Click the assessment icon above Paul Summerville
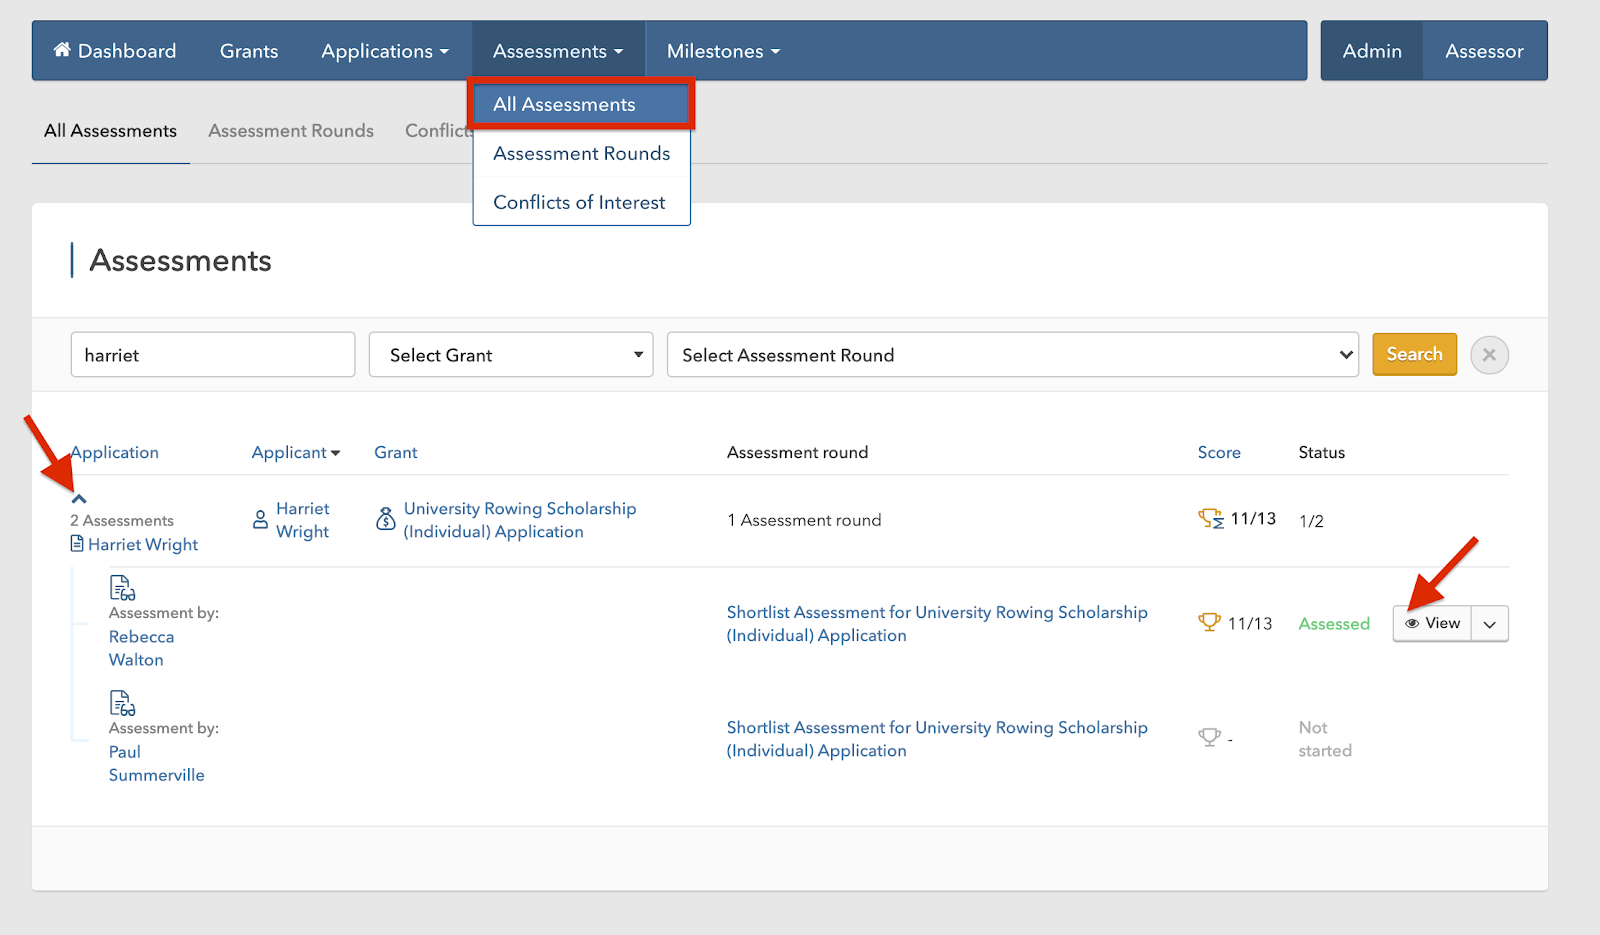Viewport: 1600px width, 935px height. click(122, 704)
